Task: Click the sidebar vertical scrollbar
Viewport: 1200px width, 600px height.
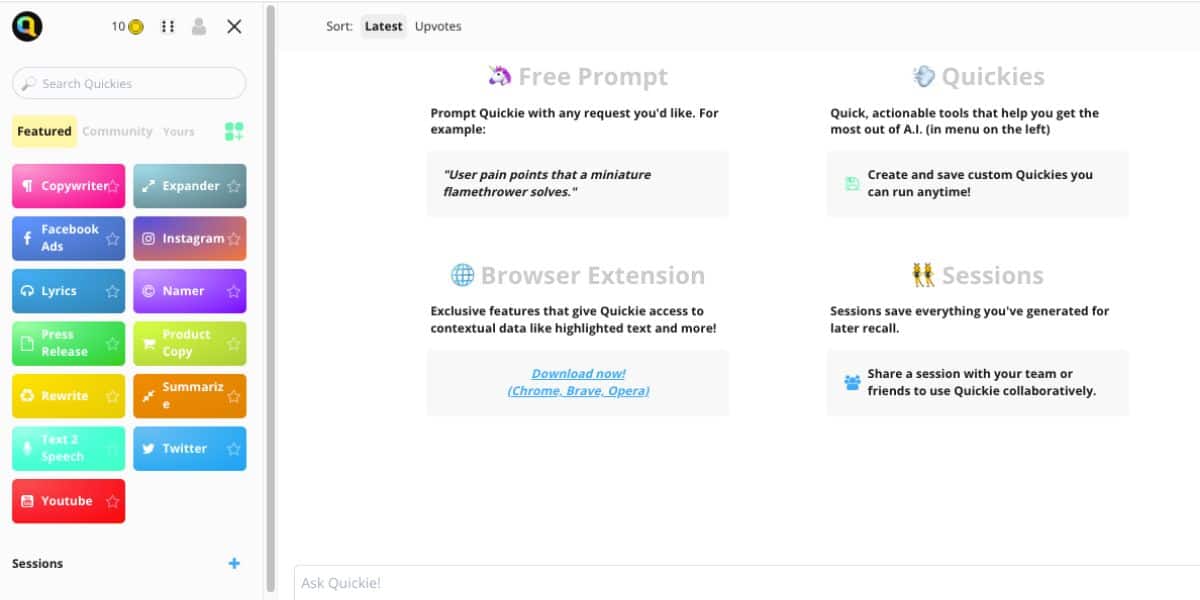Action: [270, 300]
